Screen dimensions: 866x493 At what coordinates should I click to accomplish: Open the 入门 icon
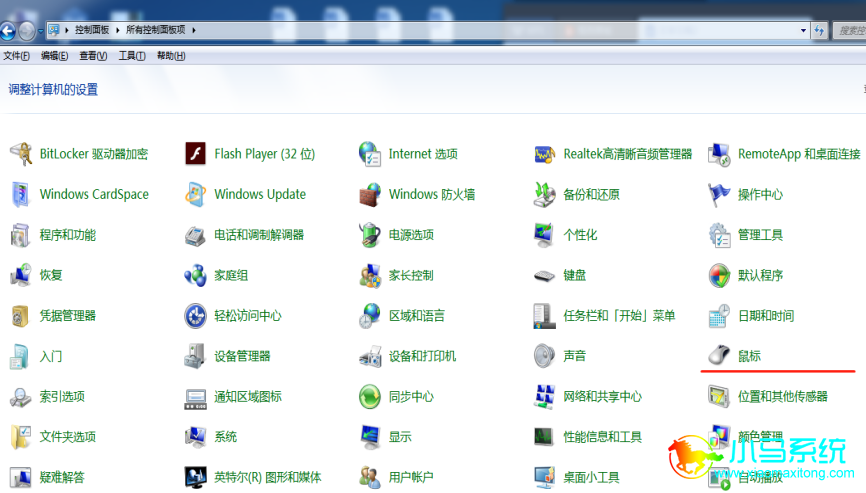click(x=20, y=356)
